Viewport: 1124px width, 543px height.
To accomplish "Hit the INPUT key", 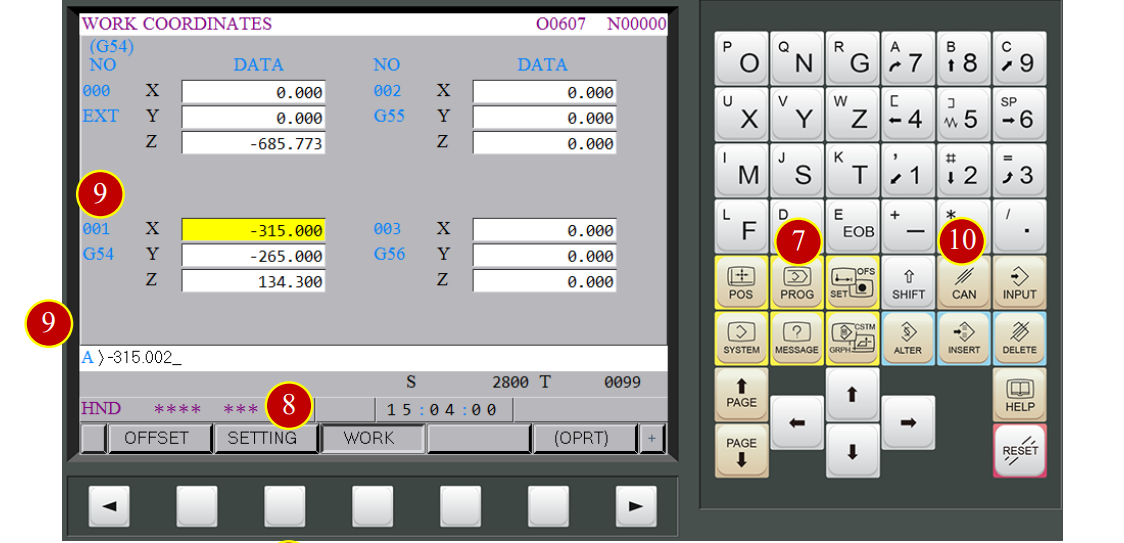I will click(1019, 283).
